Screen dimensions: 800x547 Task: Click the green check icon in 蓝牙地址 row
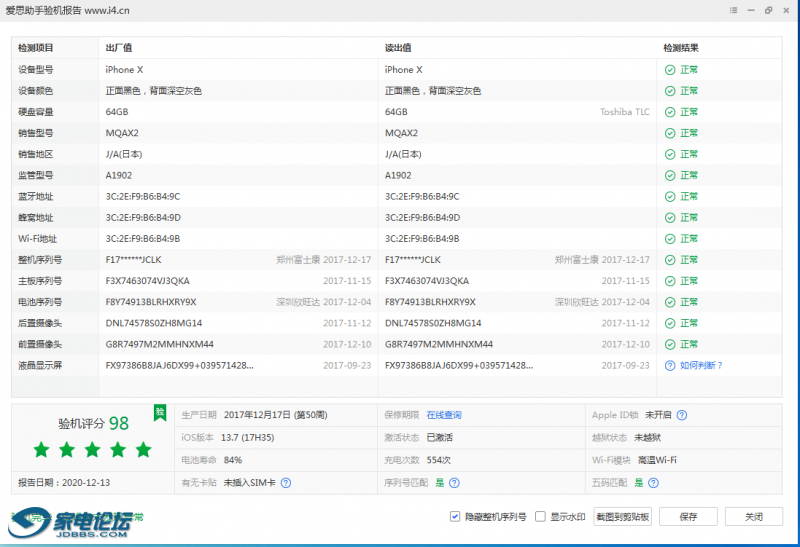click(670, 197)
